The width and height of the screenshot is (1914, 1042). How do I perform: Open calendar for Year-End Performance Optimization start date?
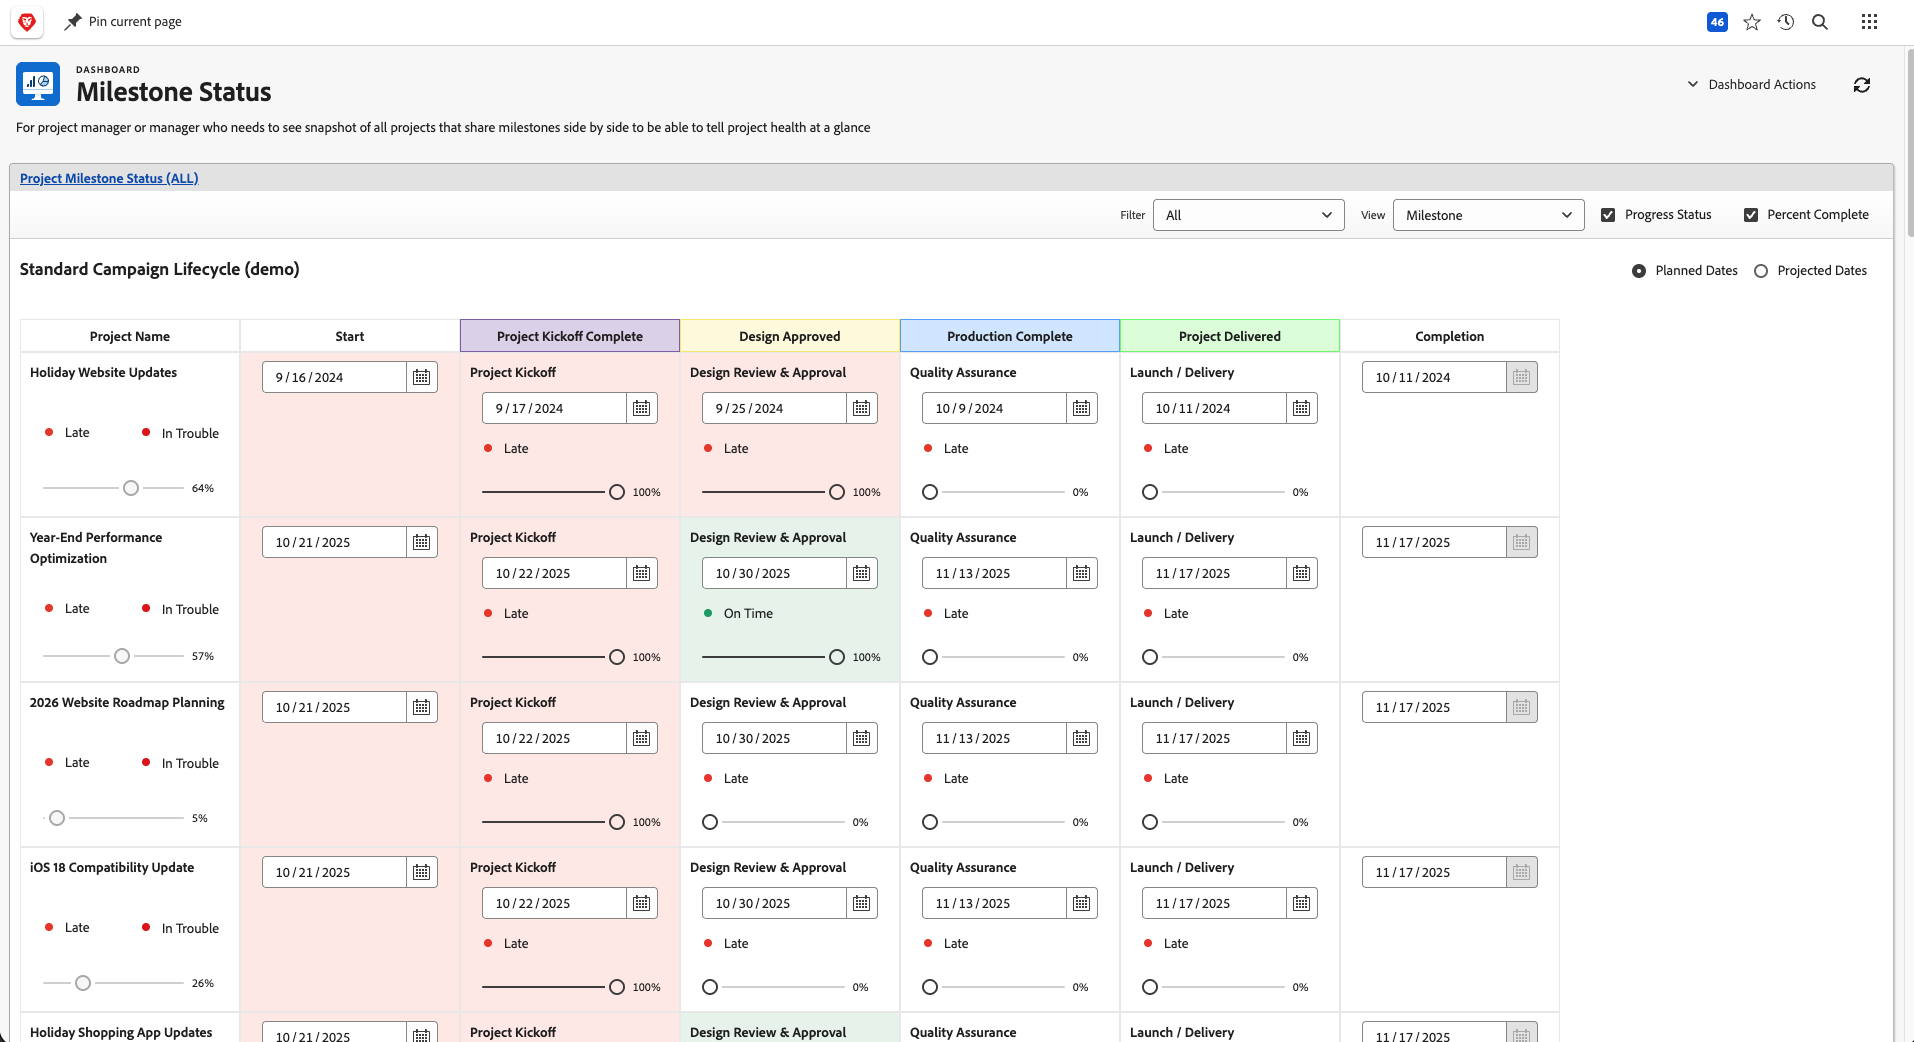coord(422,542)
